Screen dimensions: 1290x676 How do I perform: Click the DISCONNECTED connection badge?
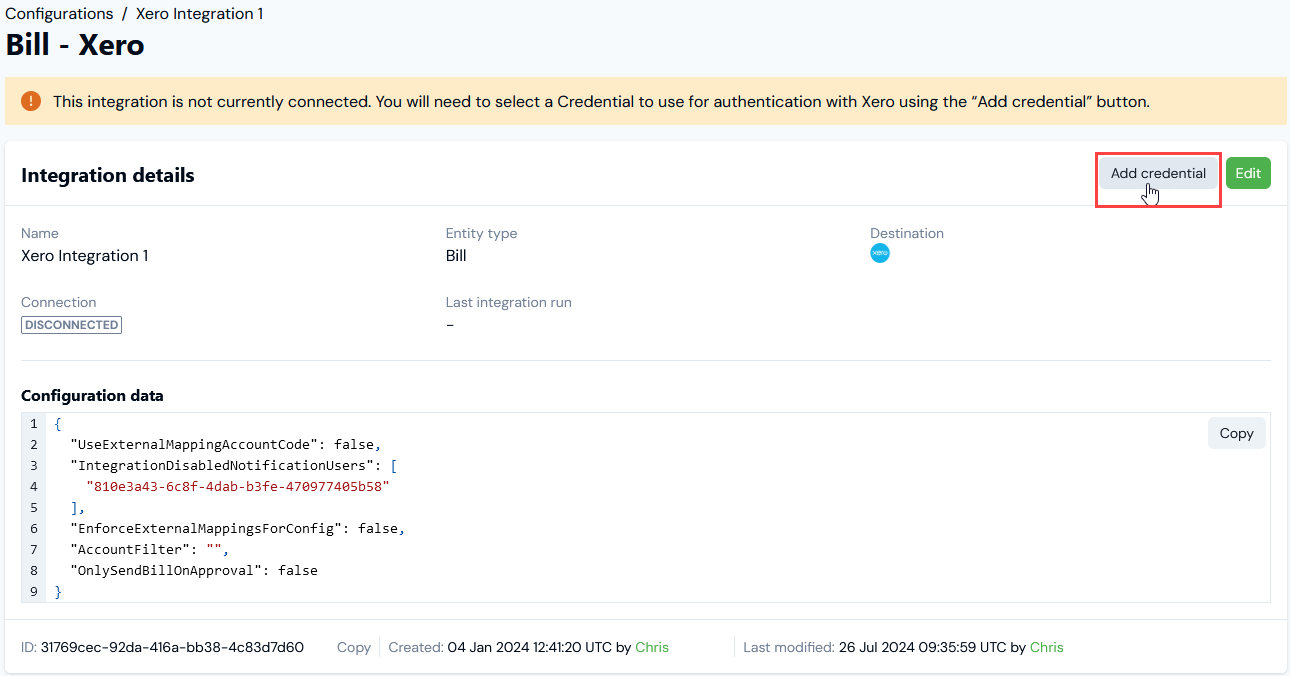[71, 325]
